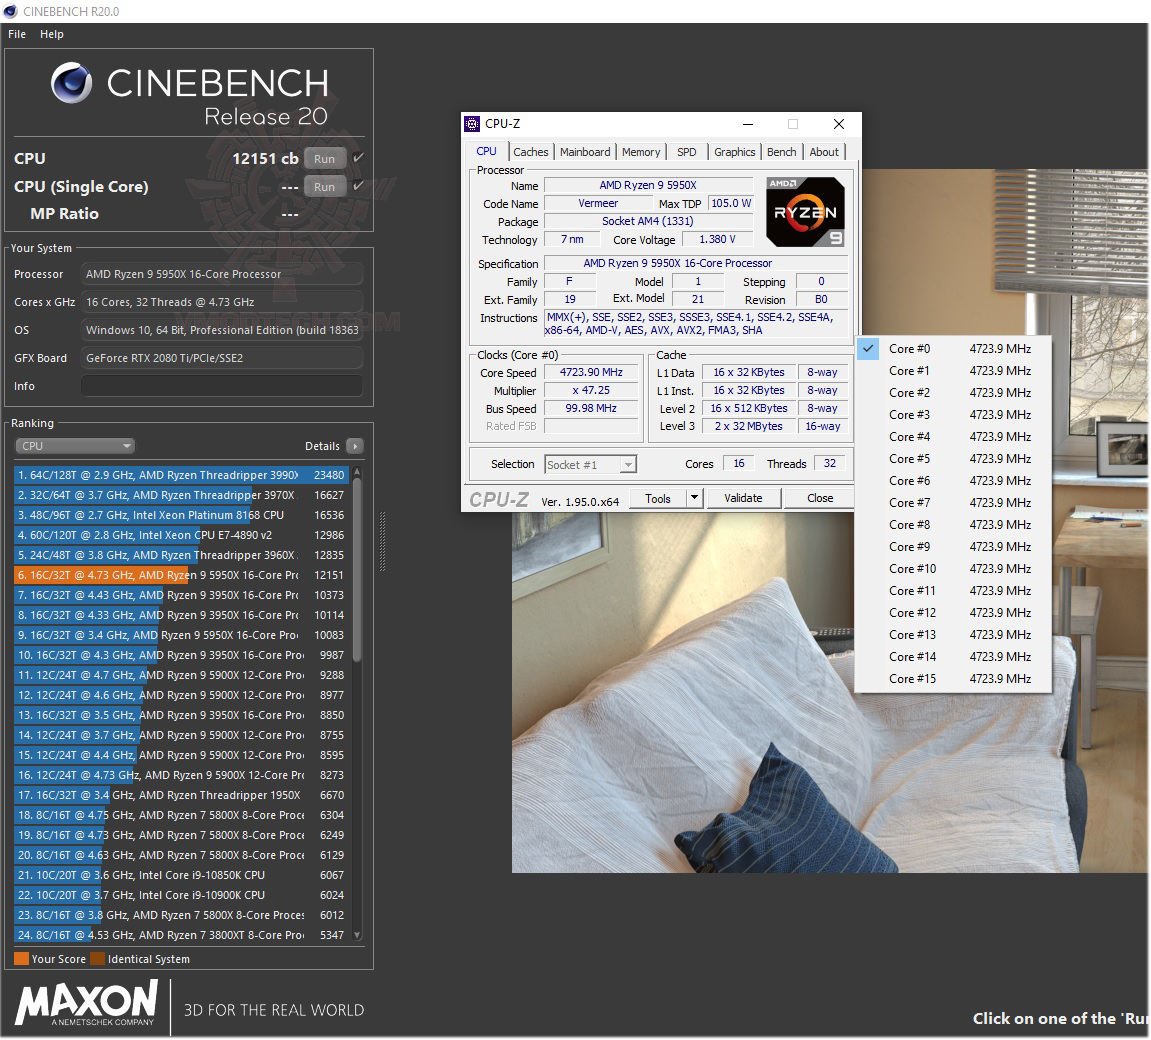Switch to the SPD tab
This screenshot has width=1151, height=1040.
point(686,152)
